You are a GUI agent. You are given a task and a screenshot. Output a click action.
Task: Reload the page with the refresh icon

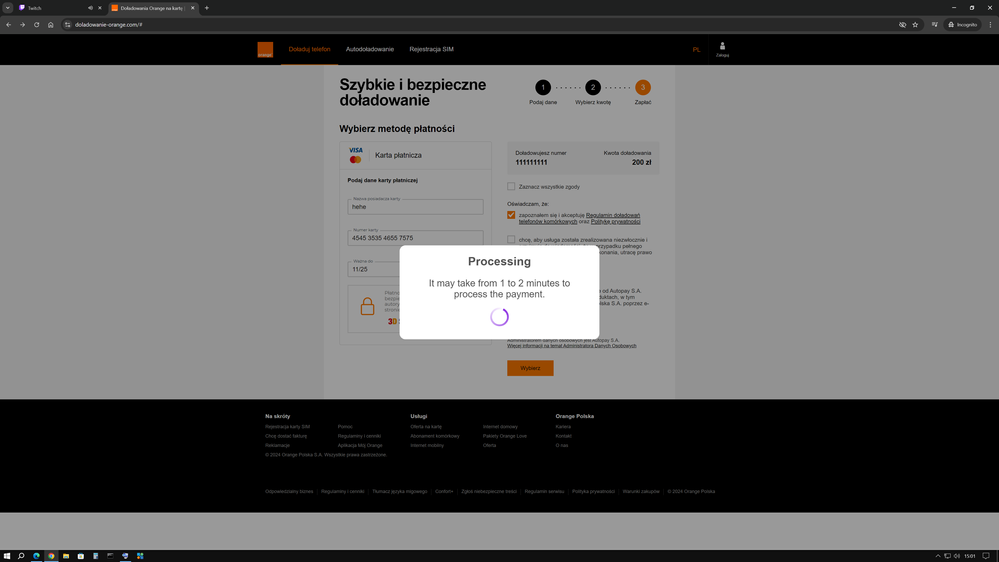[36, 25]
